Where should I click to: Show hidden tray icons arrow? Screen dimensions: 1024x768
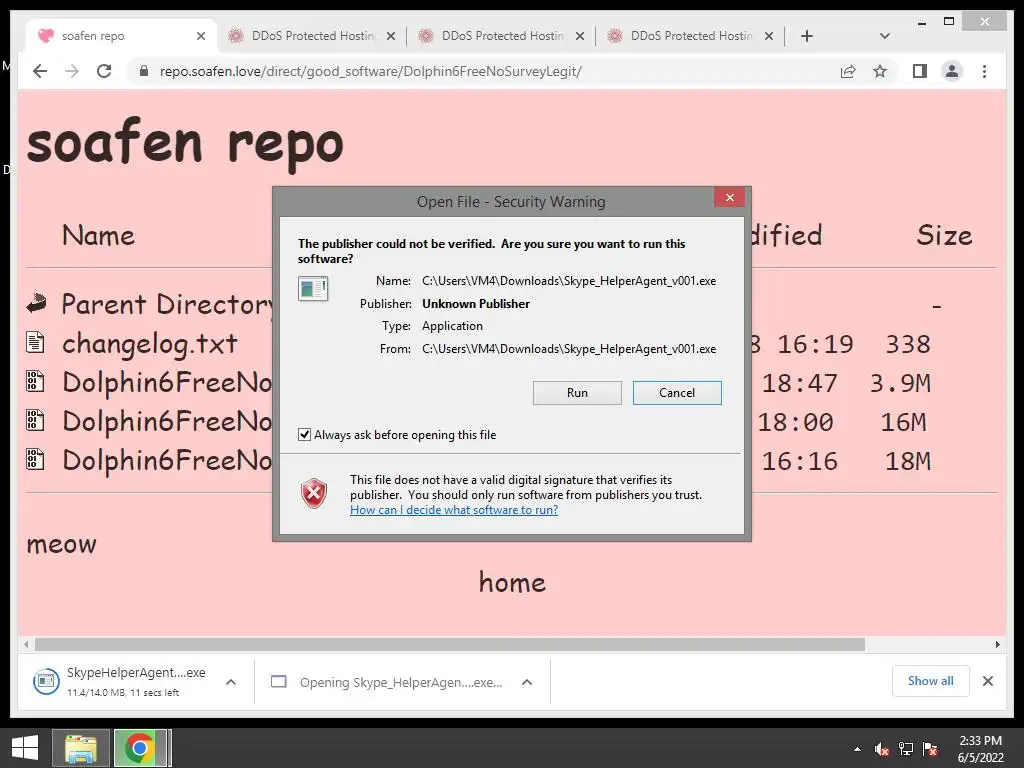[x=857, y=749]
